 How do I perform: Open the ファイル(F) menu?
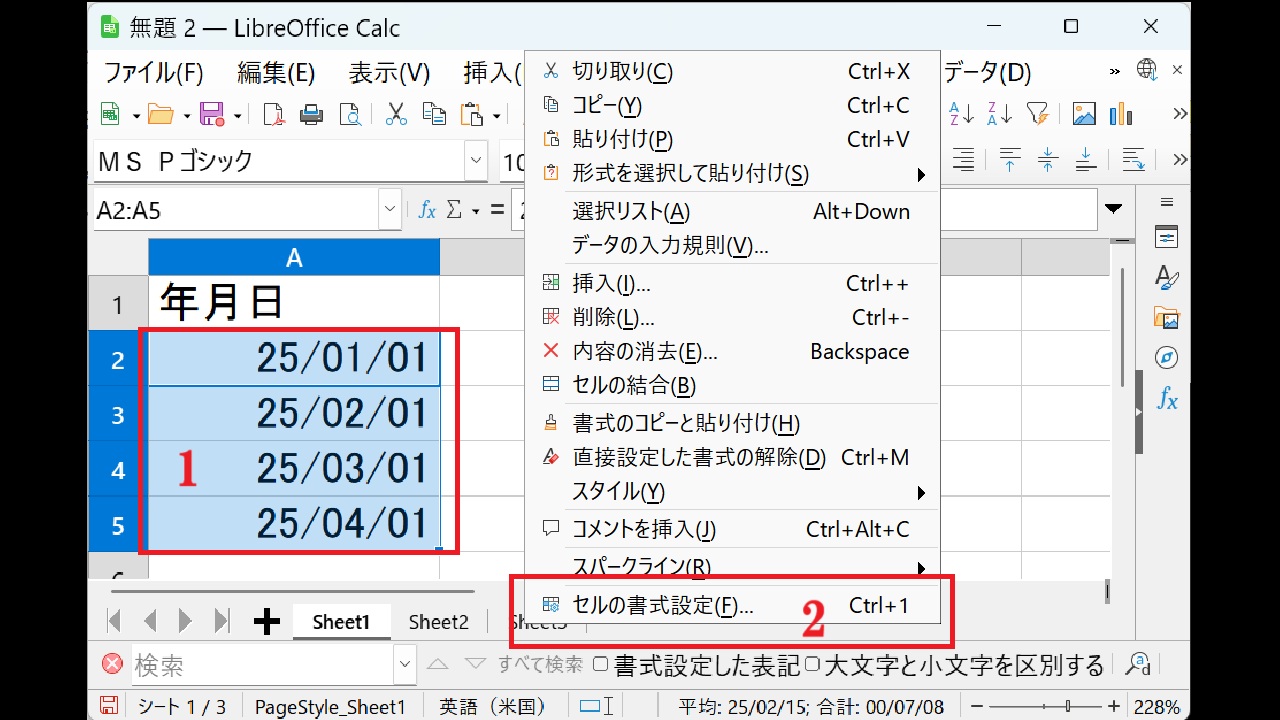point(153,72)
